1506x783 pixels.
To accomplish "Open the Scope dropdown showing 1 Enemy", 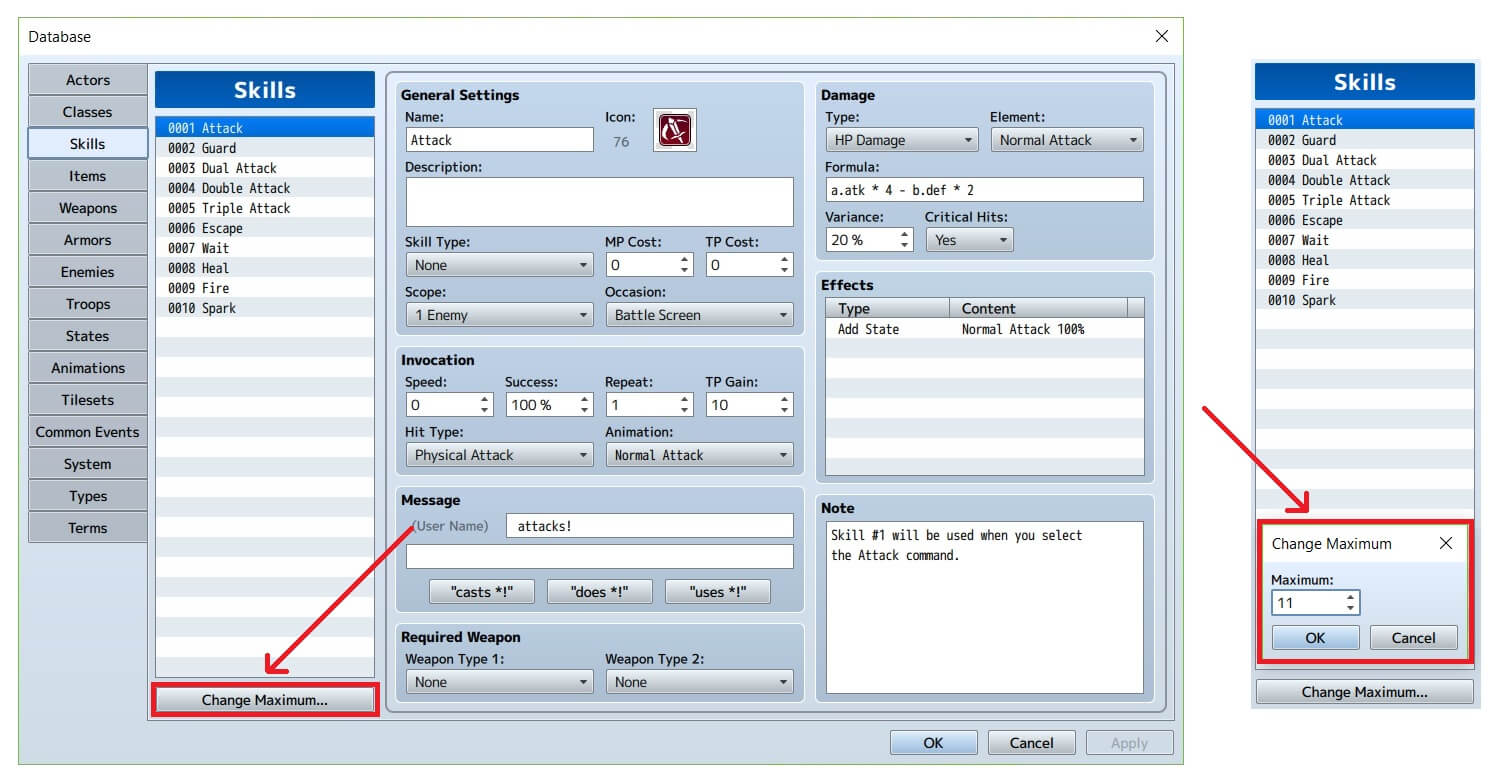I will point(499,315).
